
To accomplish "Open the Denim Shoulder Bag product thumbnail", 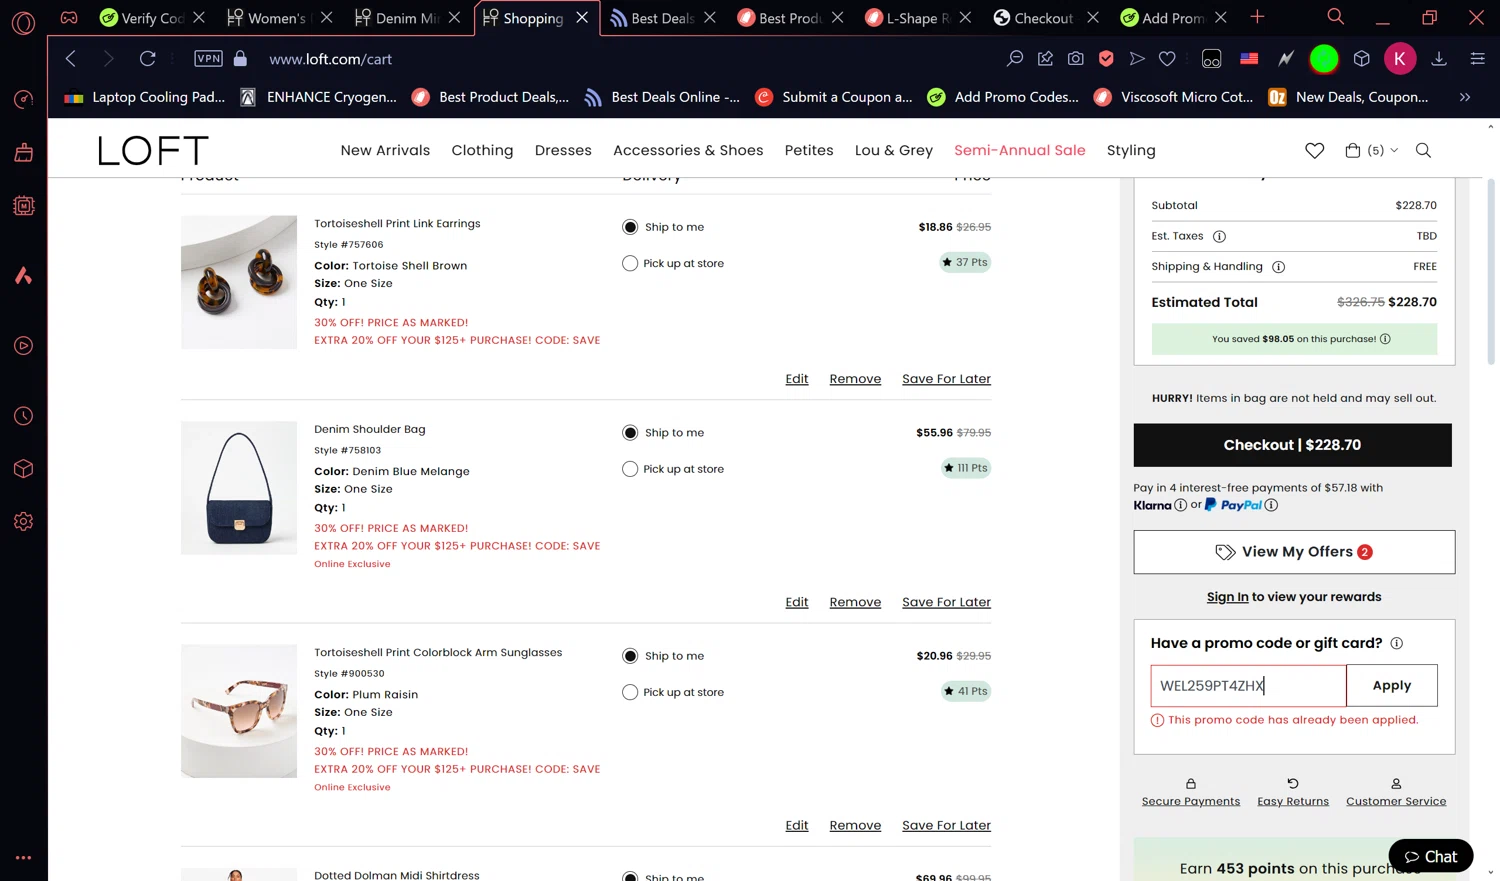I will [239, 488].
